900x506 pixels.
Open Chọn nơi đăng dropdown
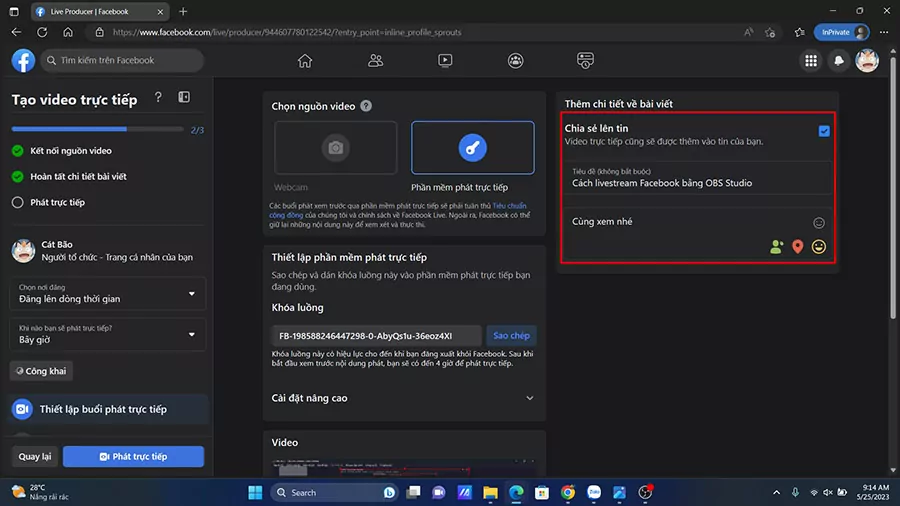(108, 294)
